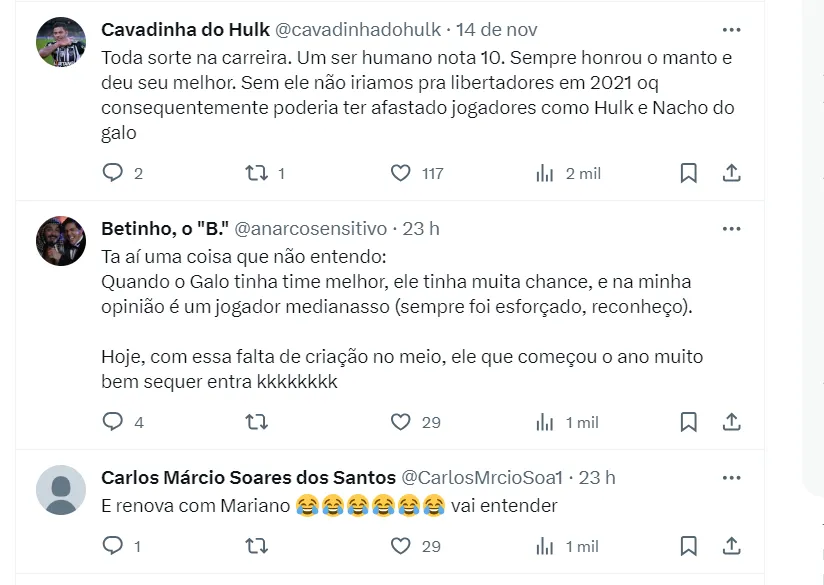
Task: Share Cavadinha do Hulk's tweet
Action: (732, 173)
